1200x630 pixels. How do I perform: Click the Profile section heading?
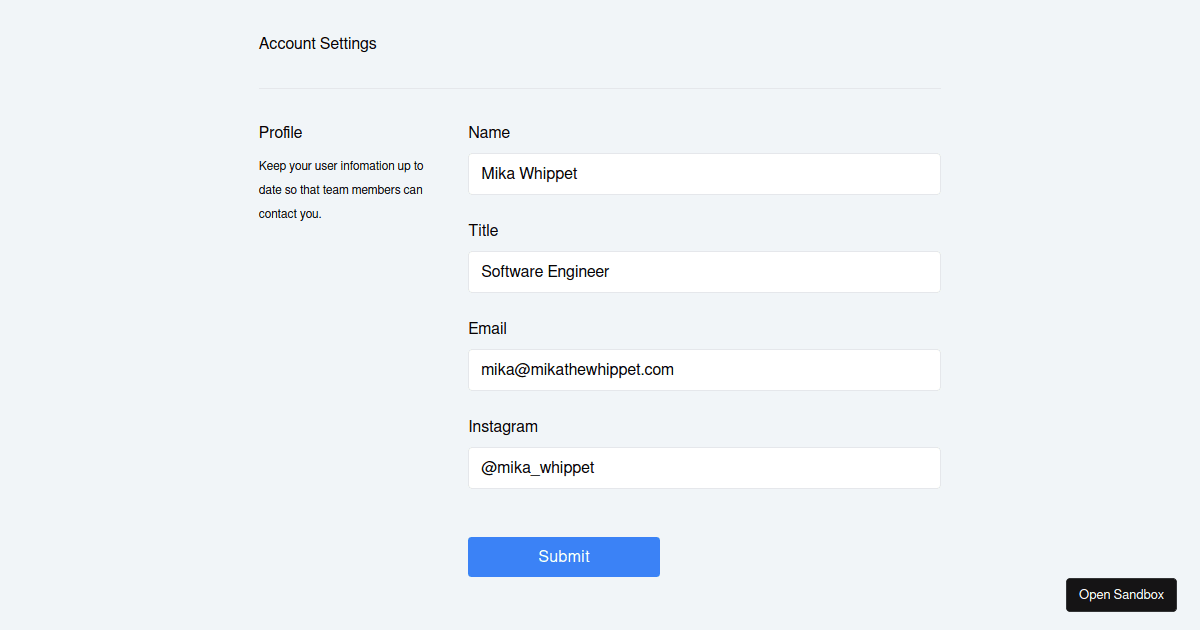pyautogui.click(x=280, y=133)
